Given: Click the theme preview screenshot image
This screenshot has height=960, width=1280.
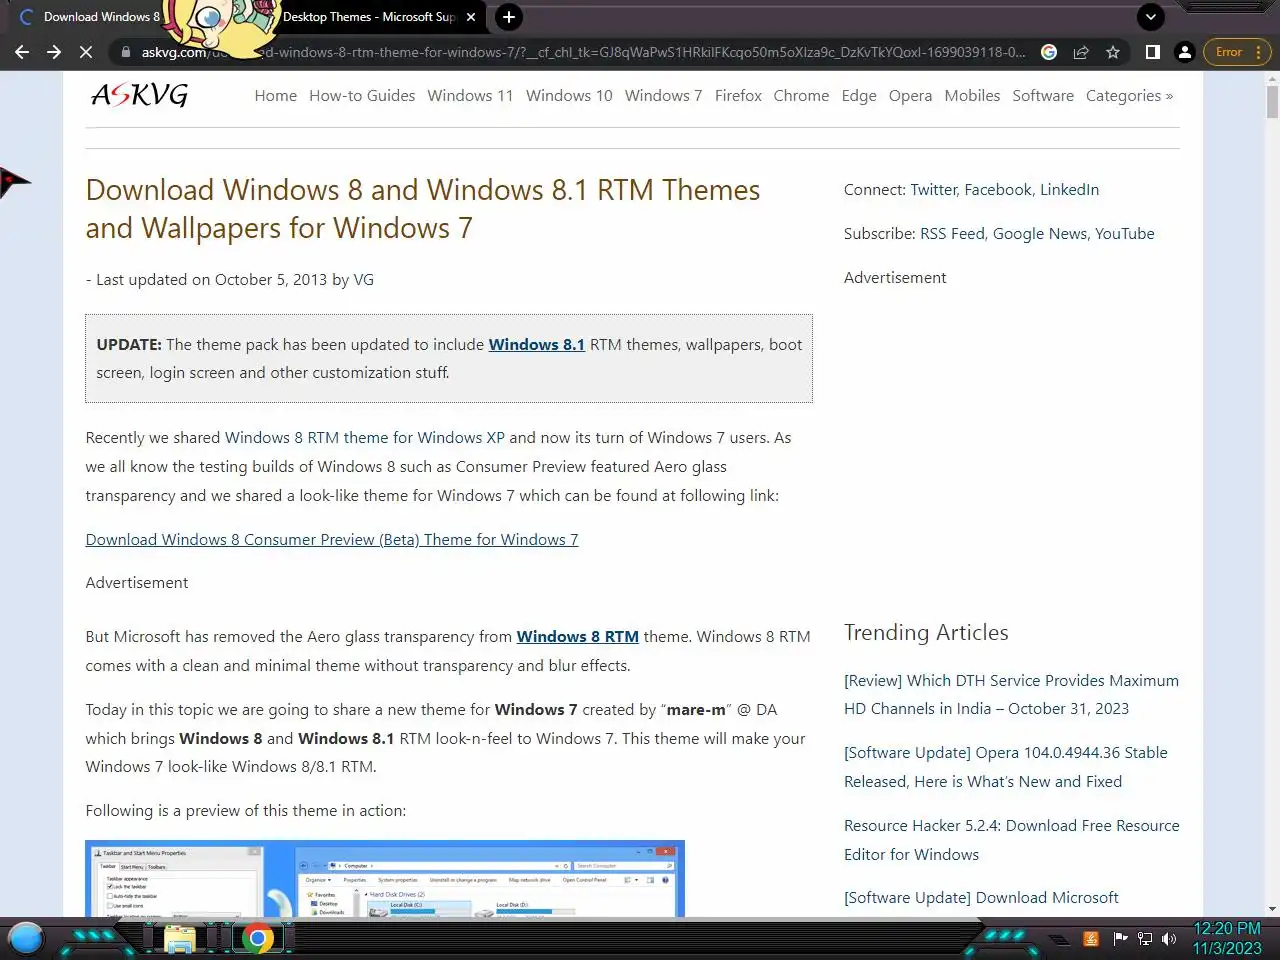Looking at the screenshot, I should click(x=385, y=878).
